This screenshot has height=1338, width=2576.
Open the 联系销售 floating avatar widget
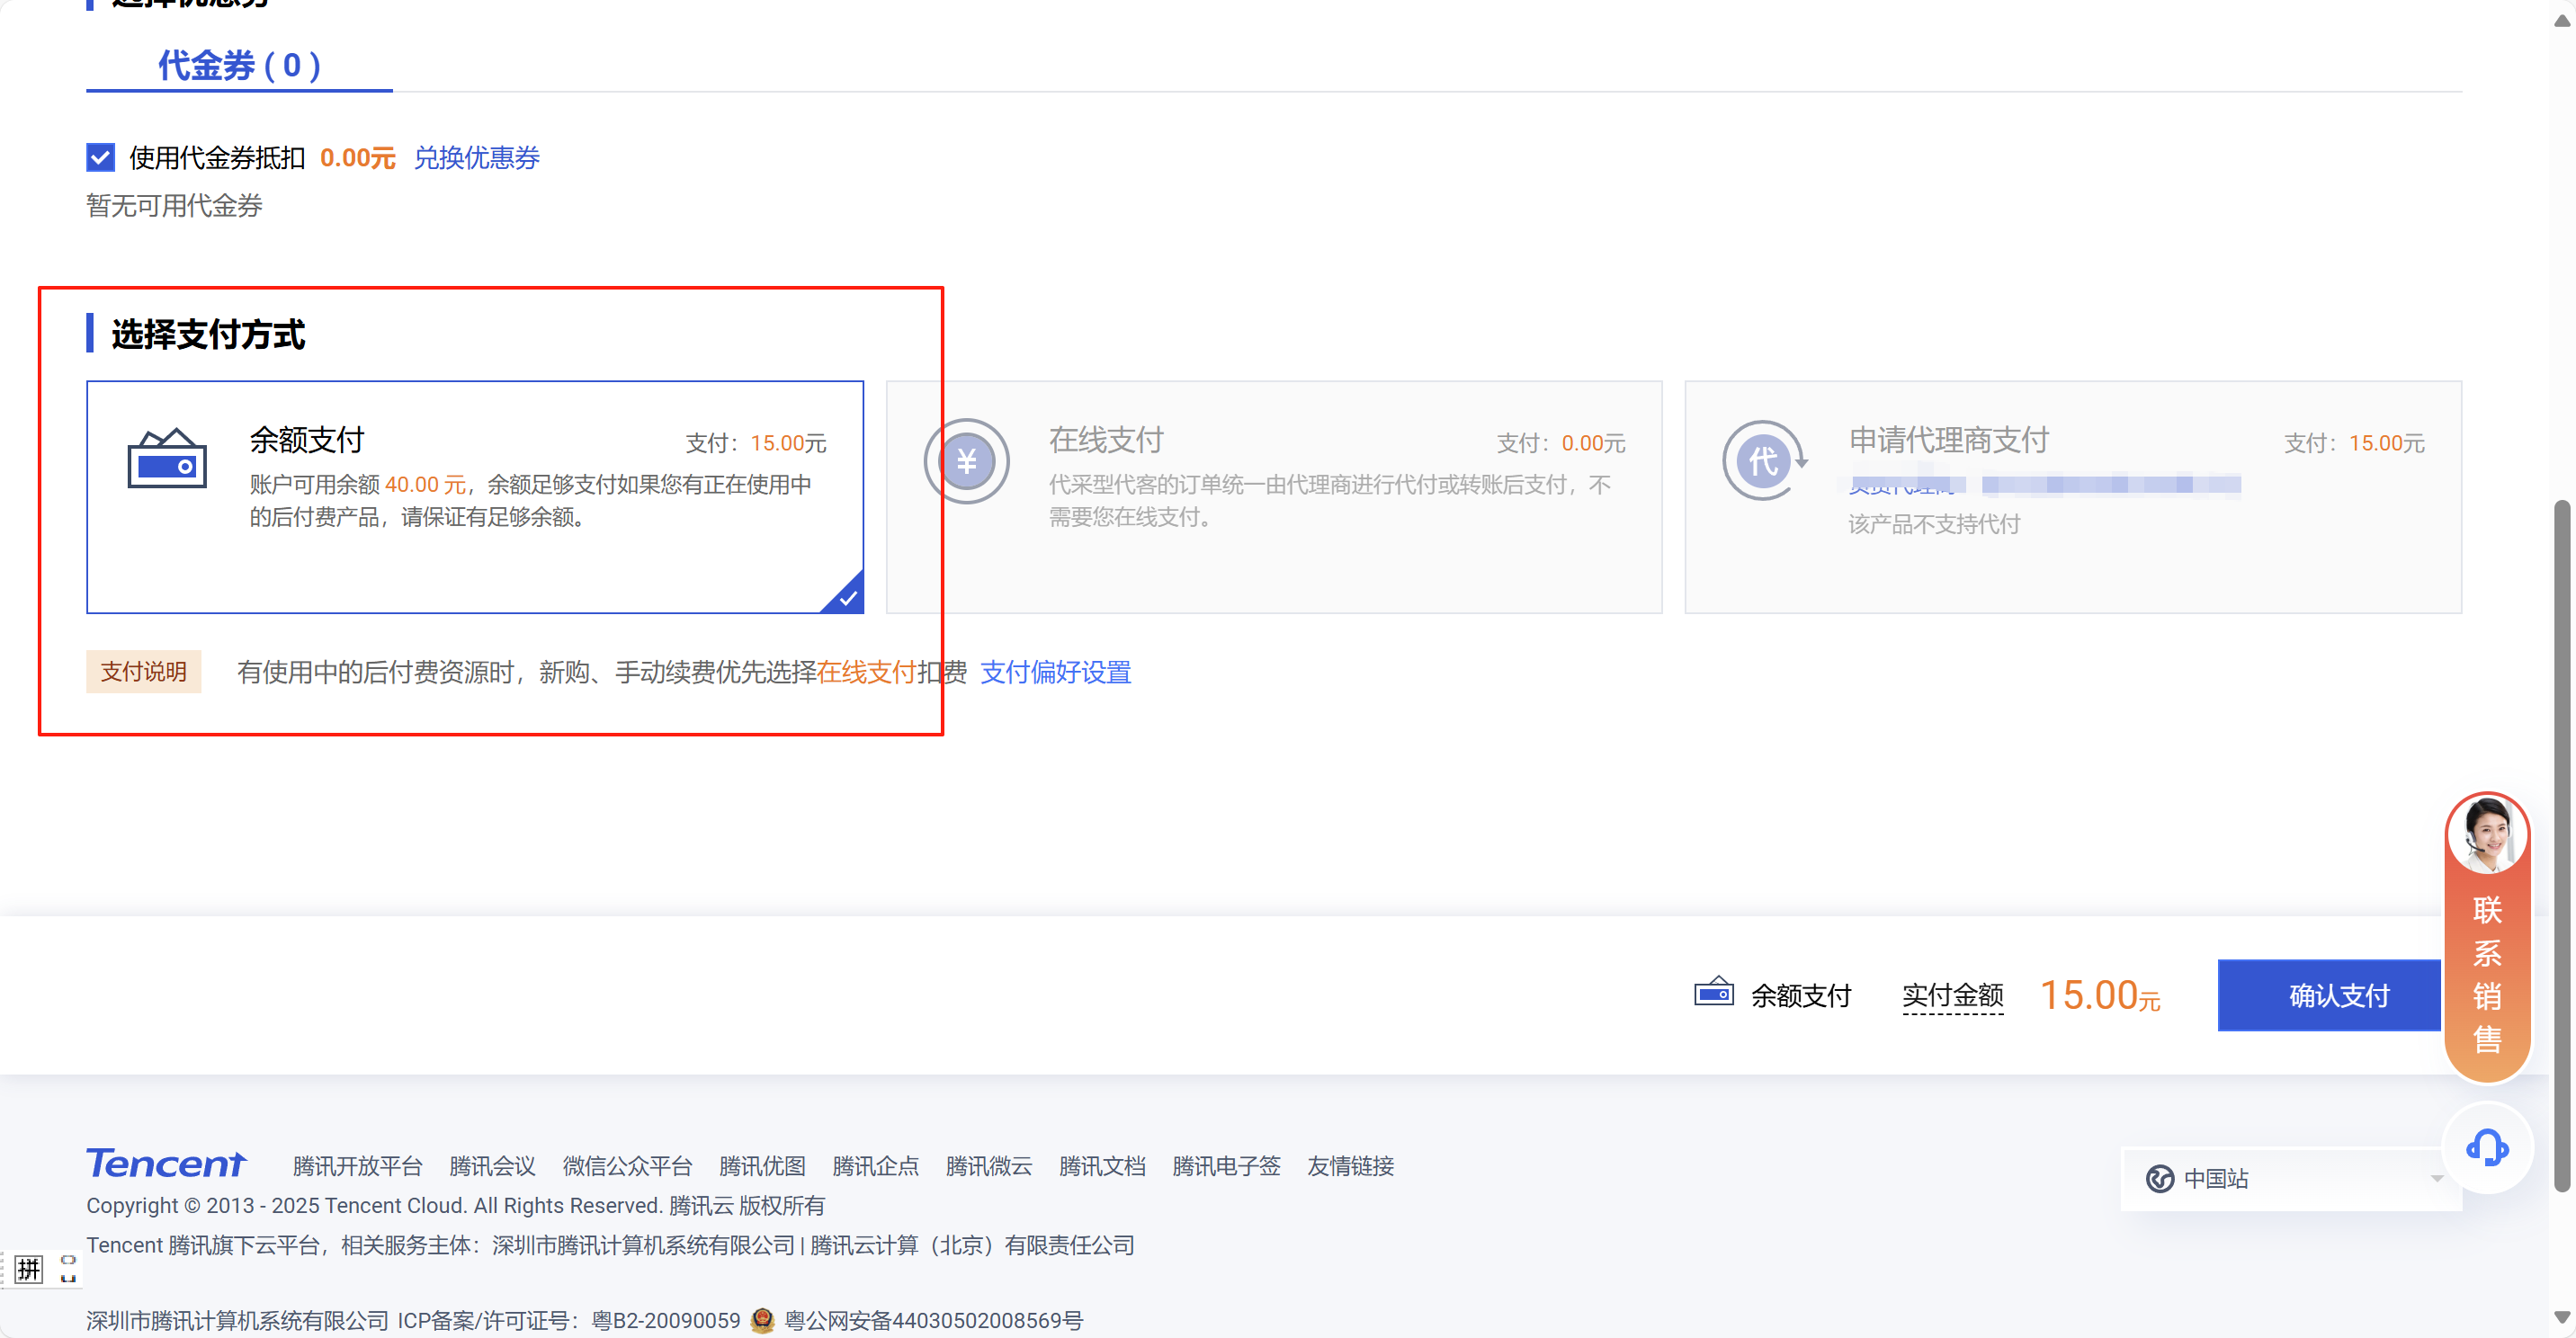tap(2487, 936)
